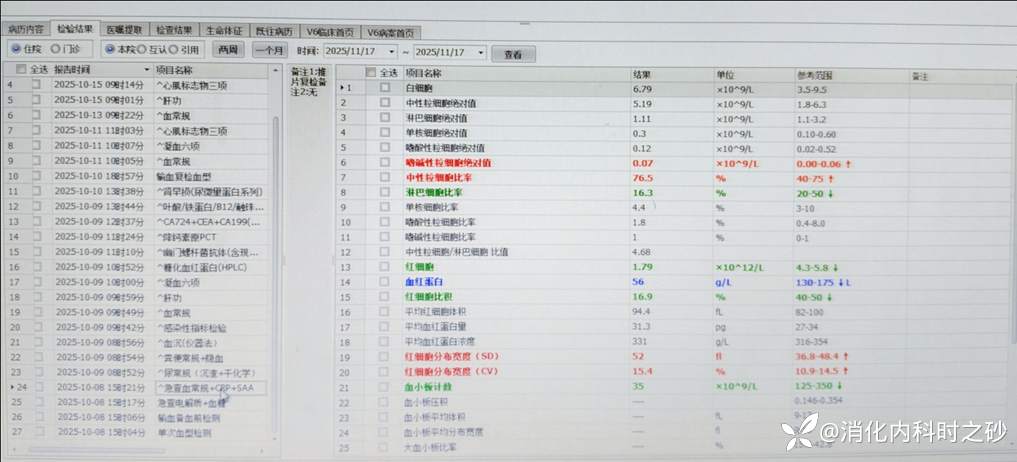This screenshot has height=462, width=1017.
Task: Choose the 引用 radio option
Action: [175, 49]
